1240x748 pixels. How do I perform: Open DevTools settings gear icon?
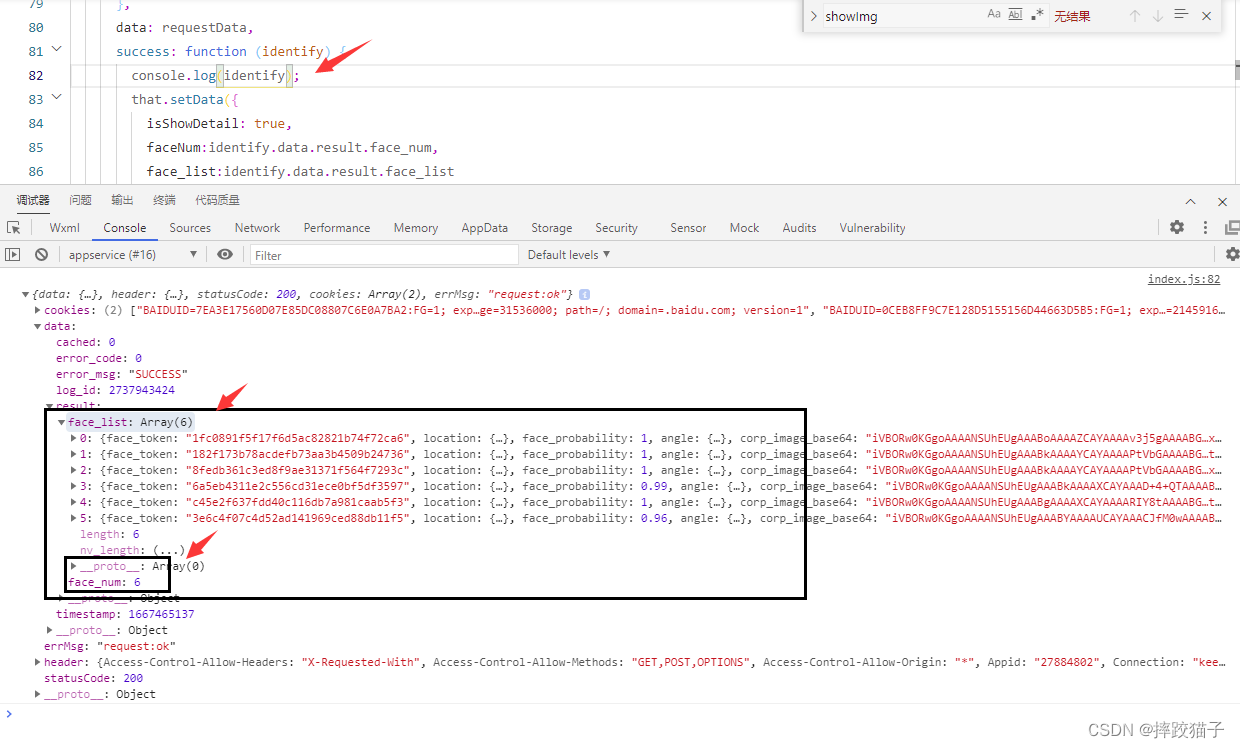1177,228
